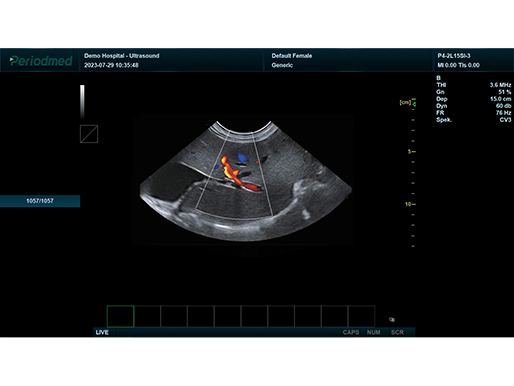Click the [cm] depth unit label
The width and height of the screenshot is (514, 386).
click(x=405, y=102)
